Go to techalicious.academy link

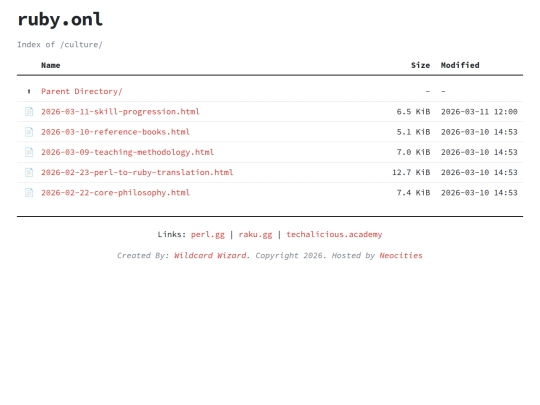click(334, 235)
